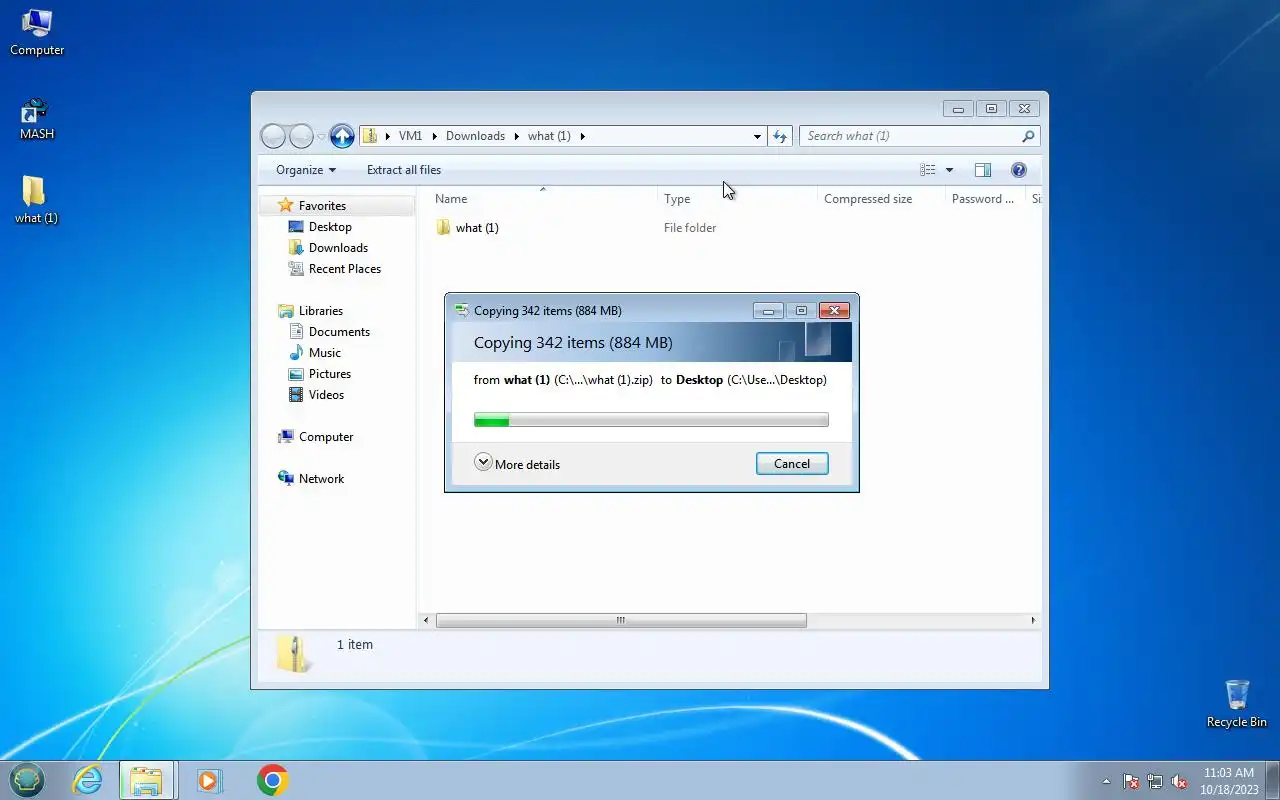Sort by Type column header
This screenshot has width=1280, height=800.
click(x=737, y=199)
